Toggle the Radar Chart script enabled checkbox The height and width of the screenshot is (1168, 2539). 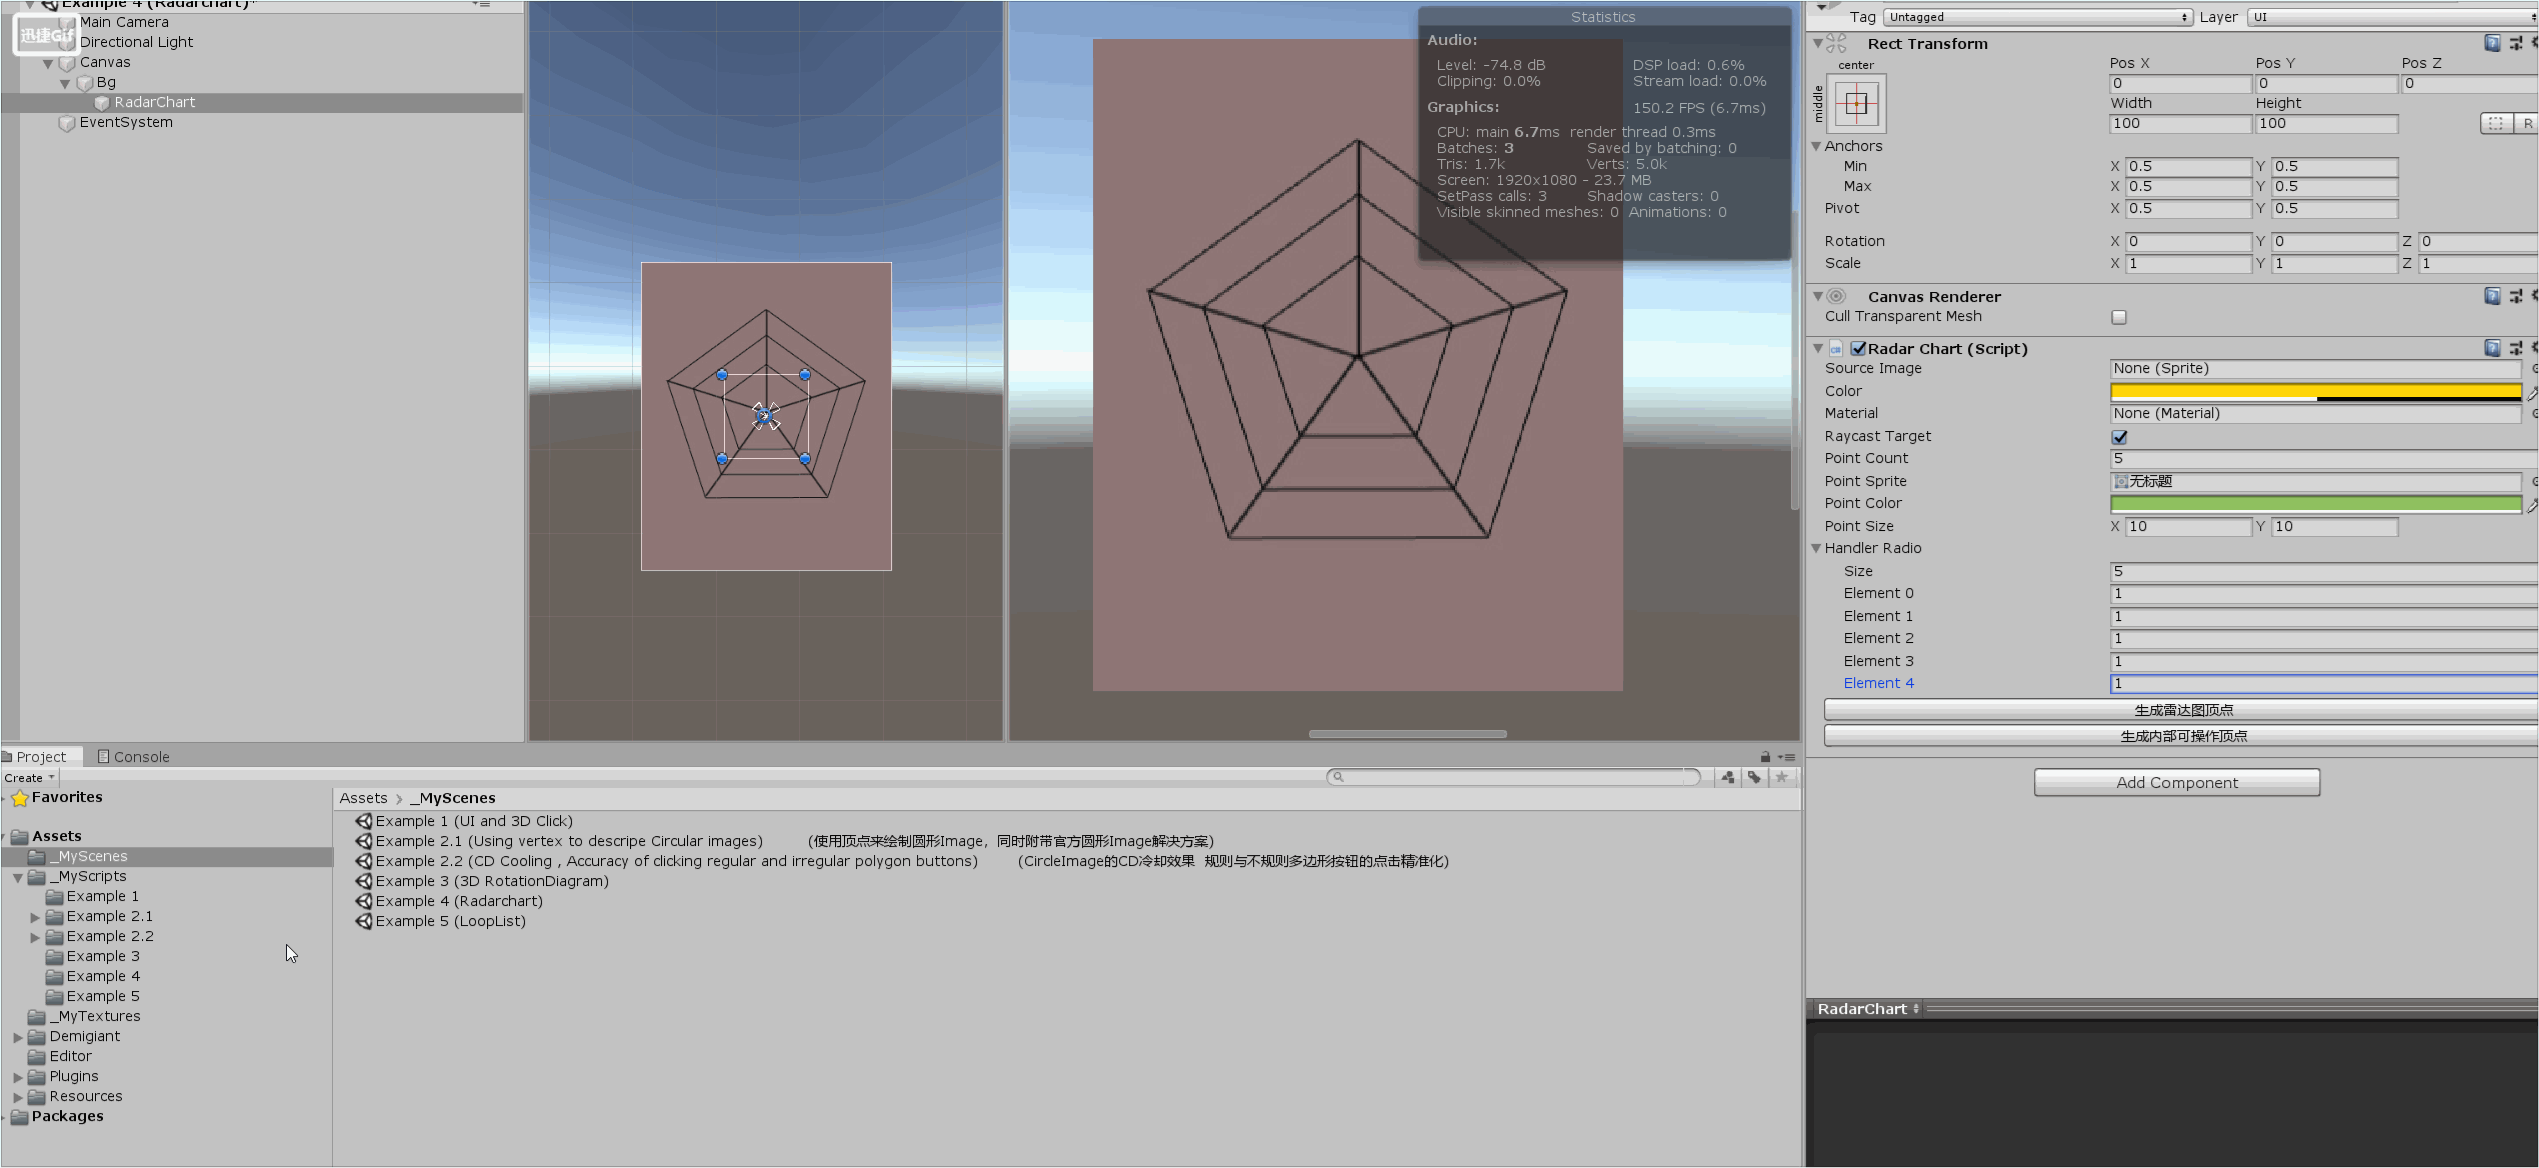pos(1858,348)
